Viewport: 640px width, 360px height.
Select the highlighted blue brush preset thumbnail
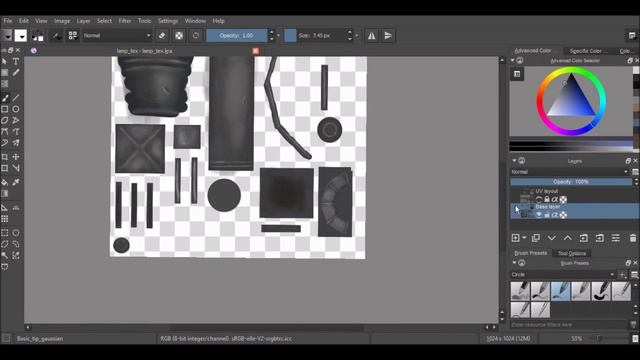coord(560,291)
